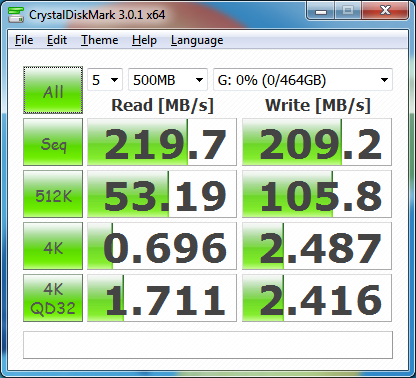Viewport: 416px width, 378px height.
Task: Expand the G: drive selection dropdown
Action: [303, 80]
